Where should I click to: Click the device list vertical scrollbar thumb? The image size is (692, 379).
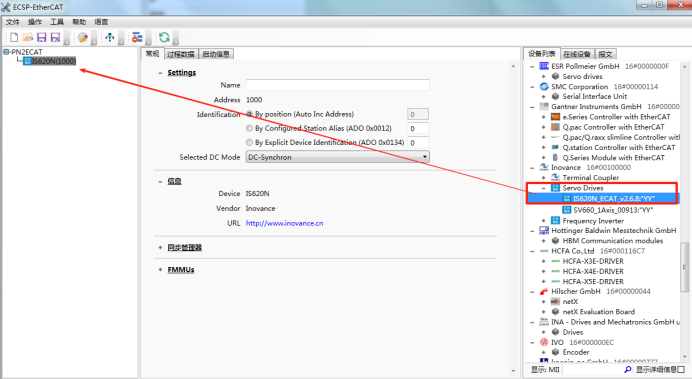(684, 266)
